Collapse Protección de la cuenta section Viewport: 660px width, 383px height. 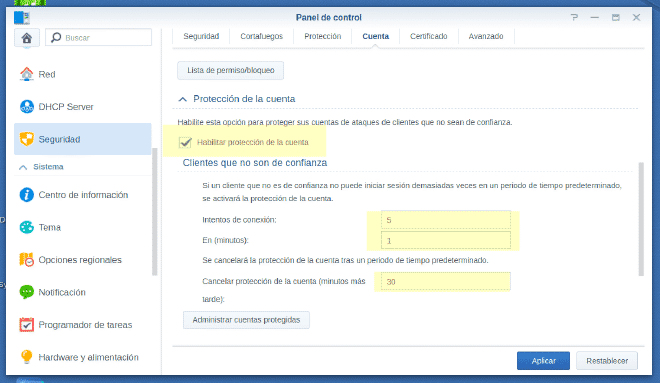[182, 99]
